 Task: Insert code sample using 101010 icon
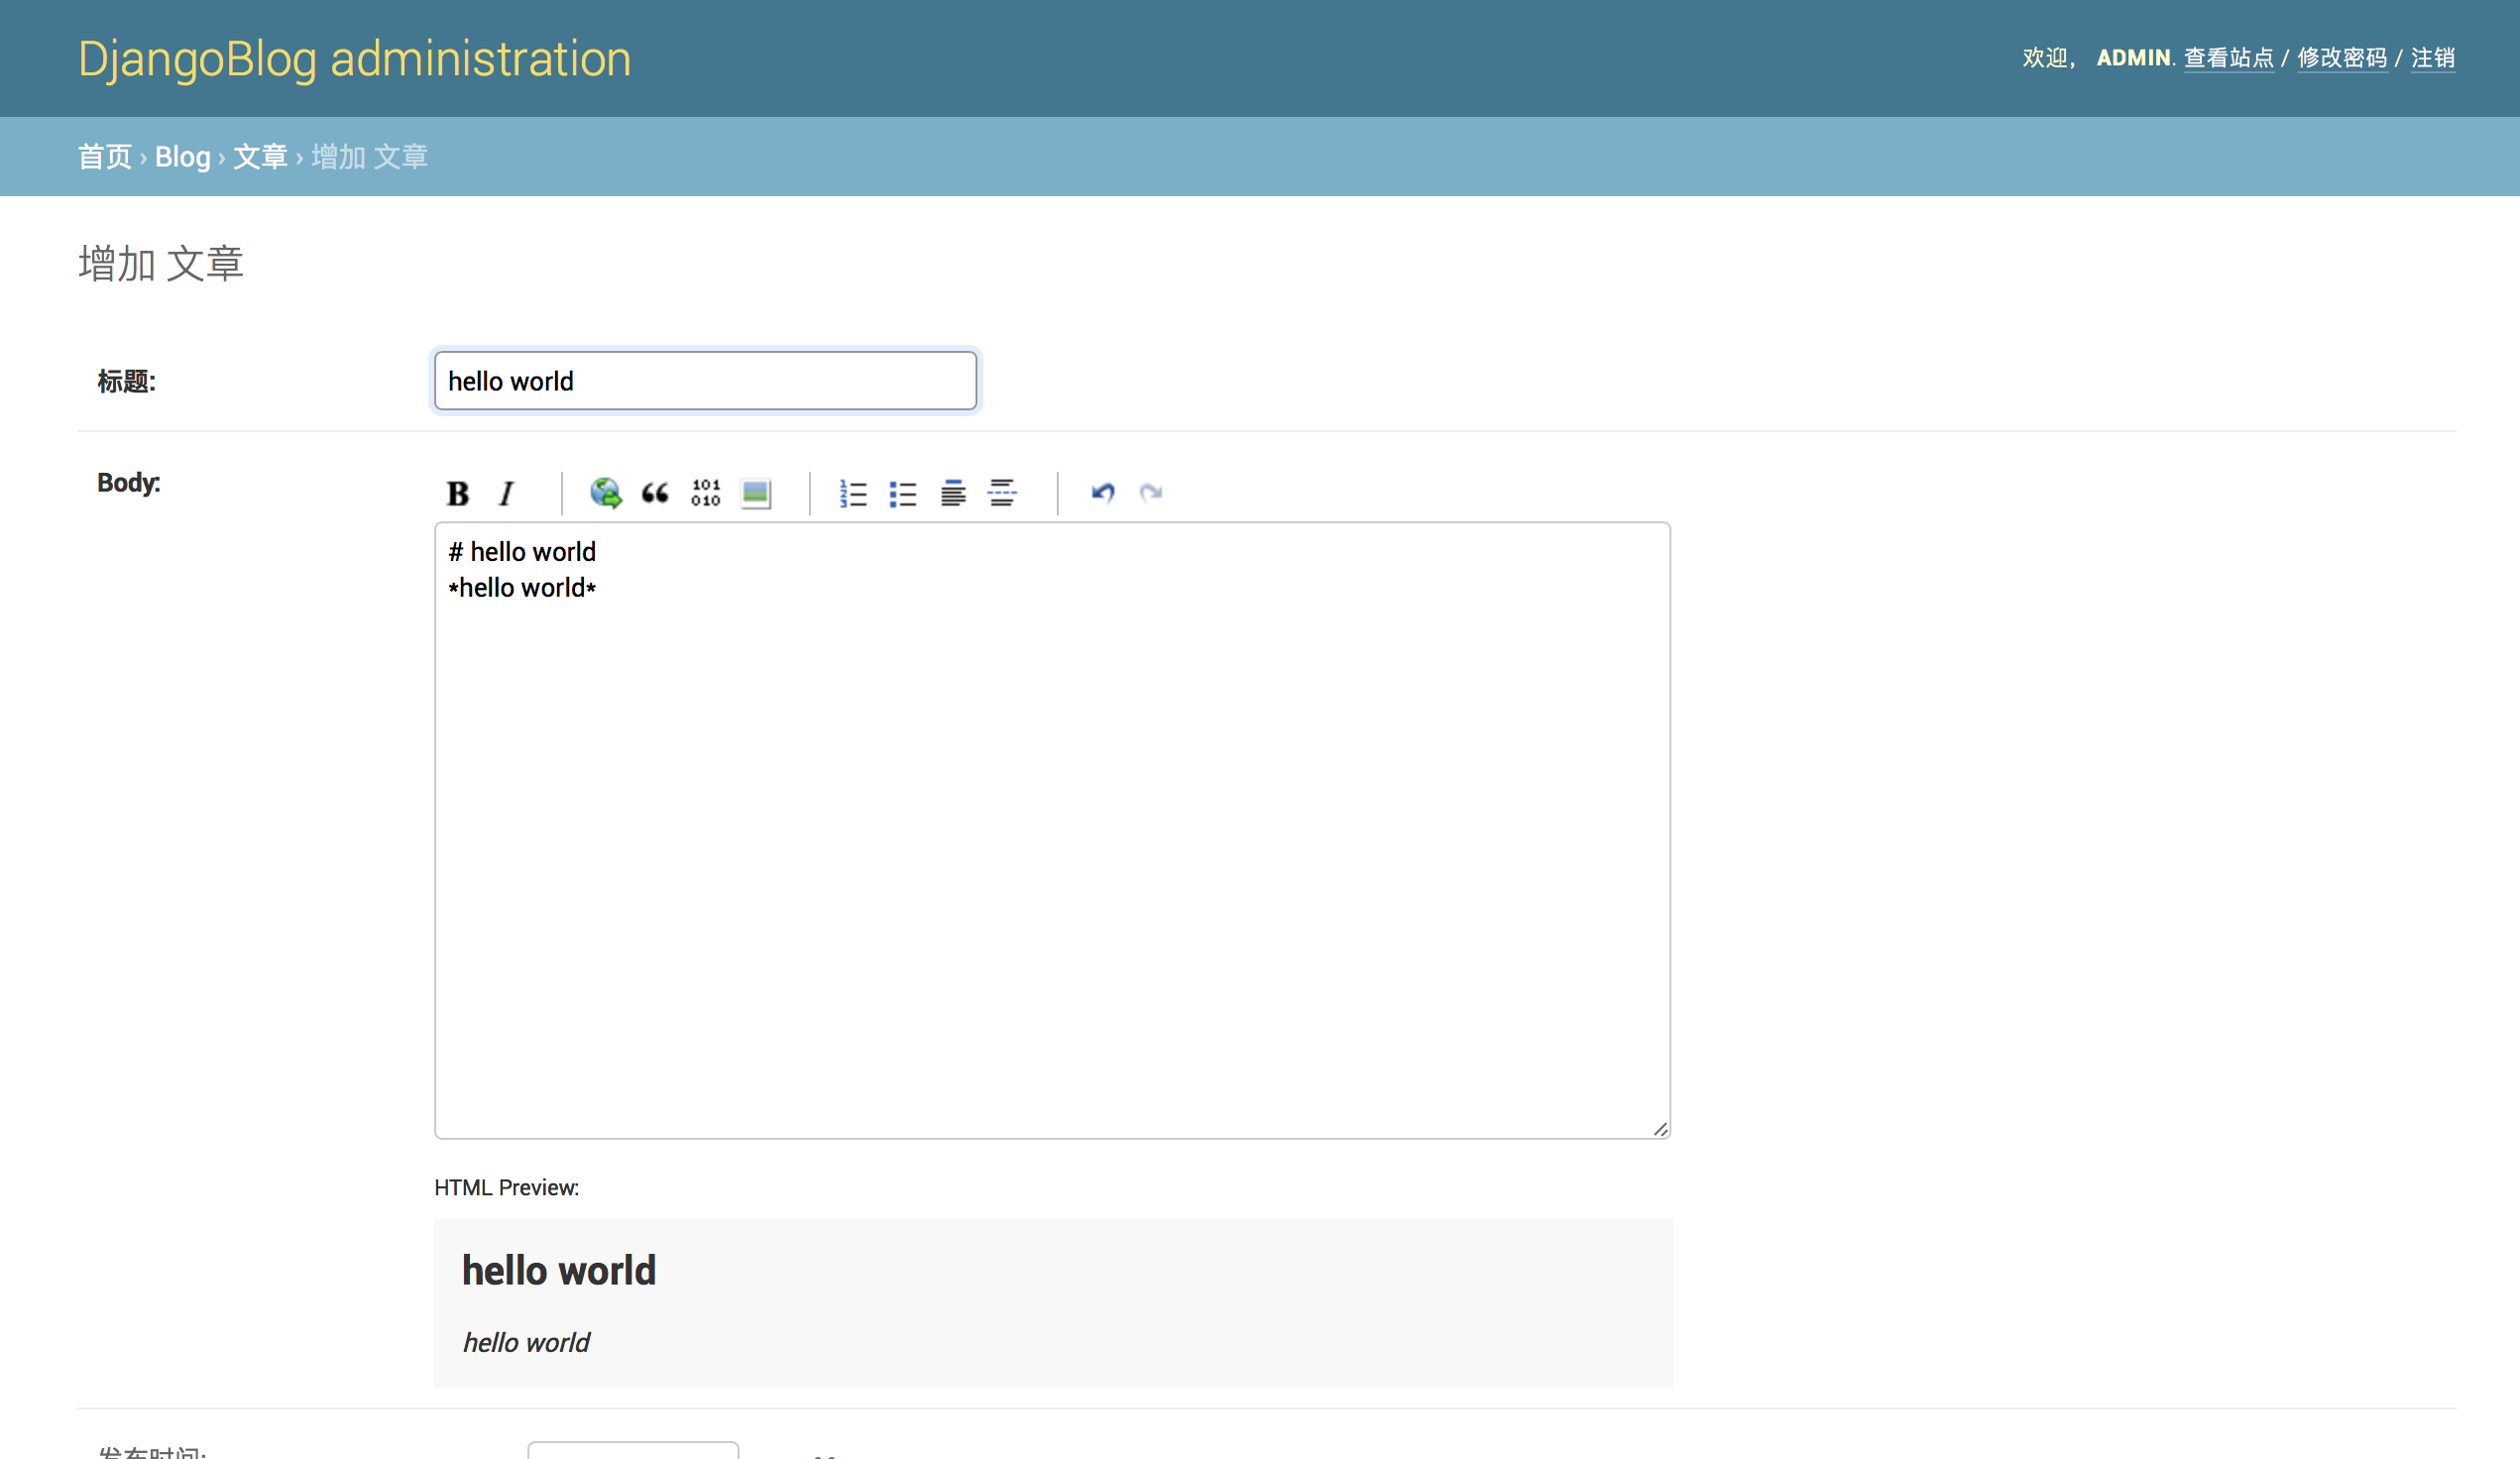click(x=705, y=493)
